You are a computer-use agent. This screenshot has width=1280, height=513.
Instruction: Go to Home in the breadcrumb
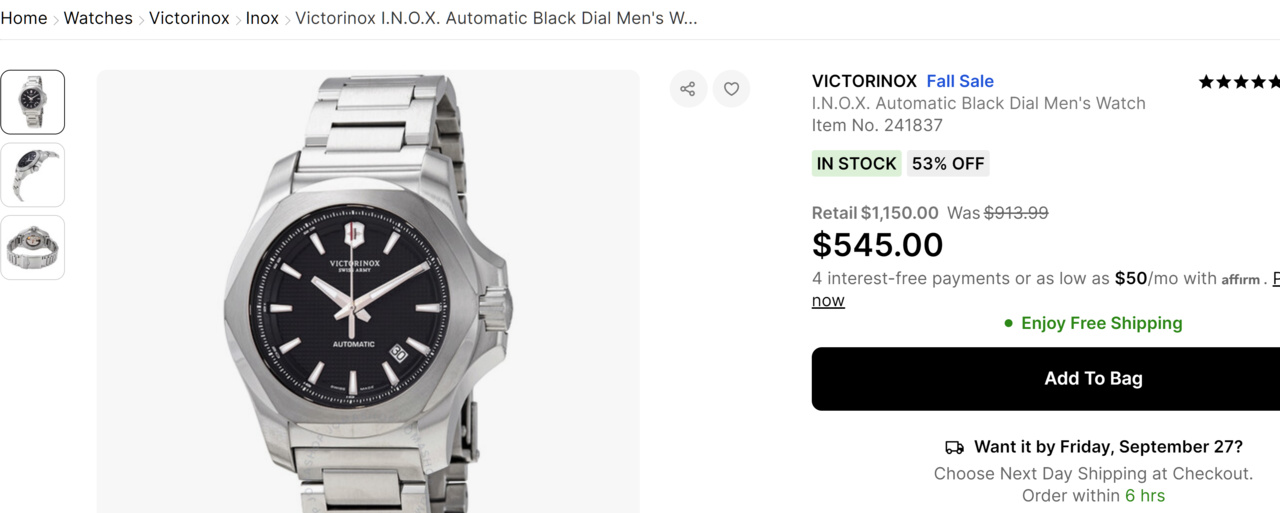point(24,19)
